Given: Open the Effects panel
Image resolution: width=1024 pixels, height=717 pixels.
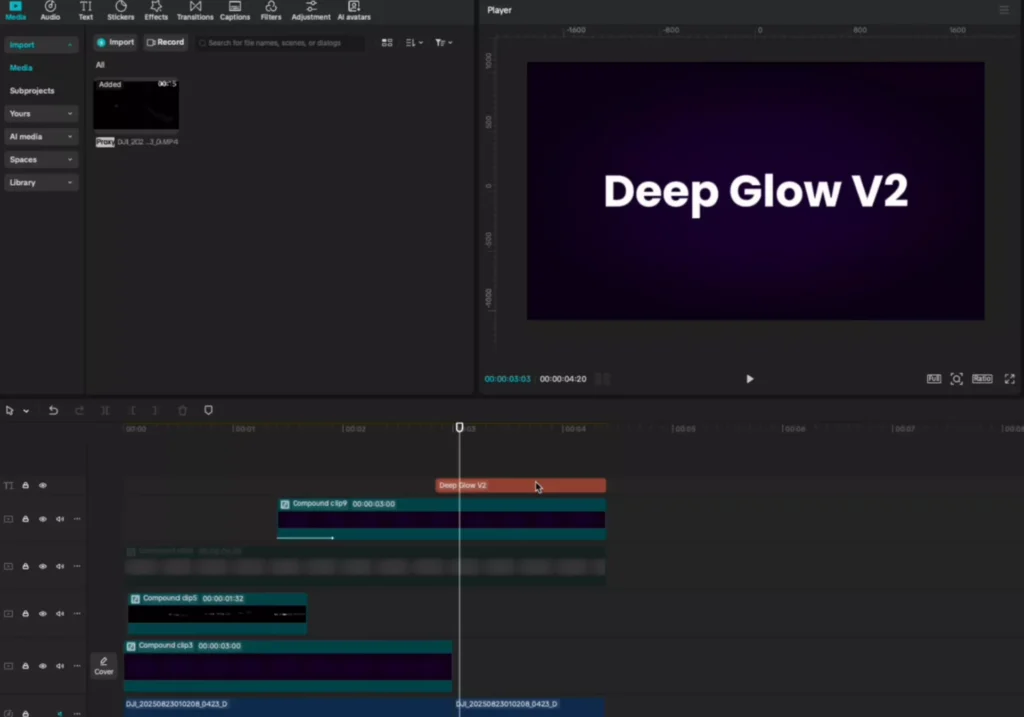Looking at the screenshot, I should [x=156, y=10].
